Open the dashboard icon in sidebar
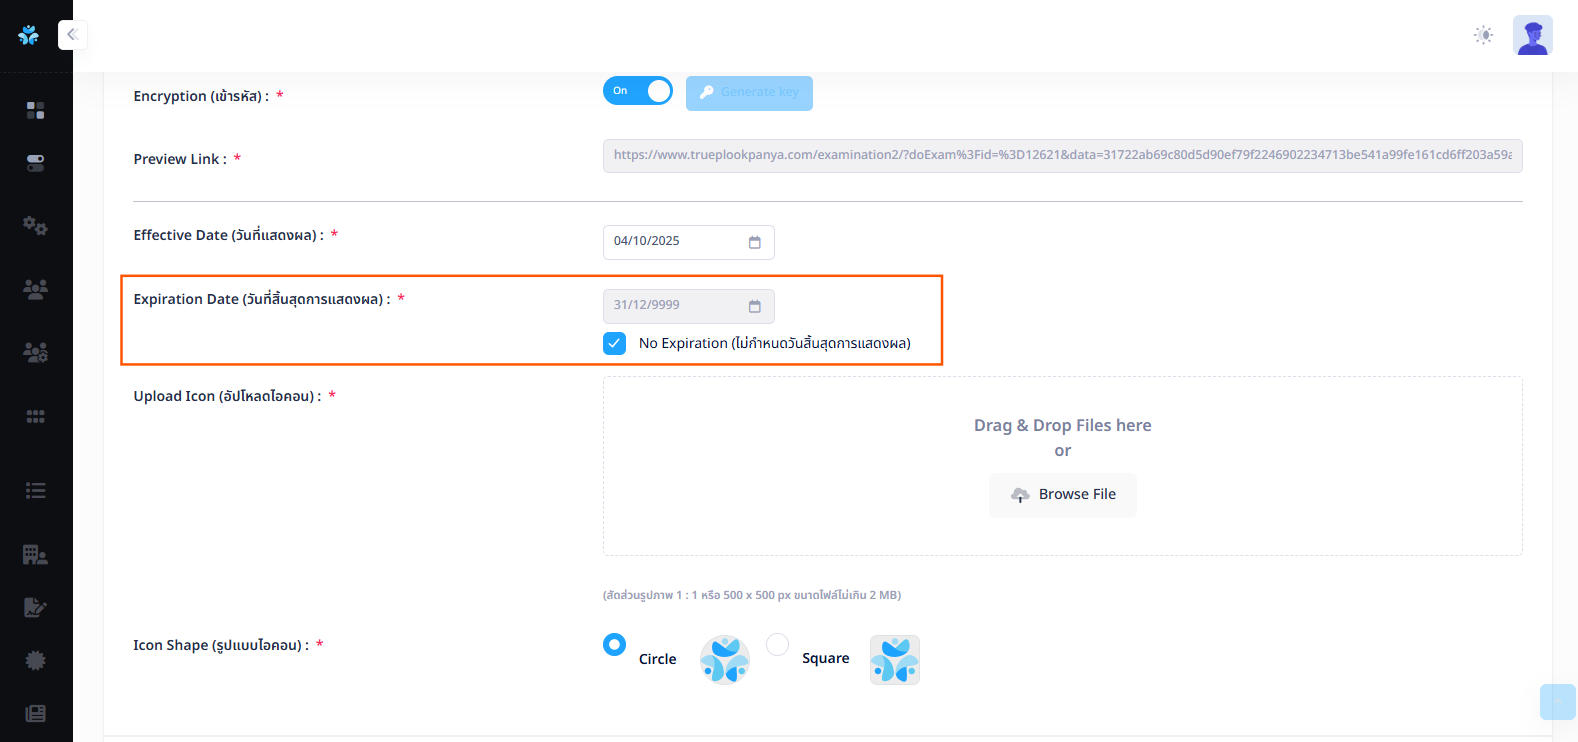This screenshot has height=742, width=1578. [x=35, y=110]
